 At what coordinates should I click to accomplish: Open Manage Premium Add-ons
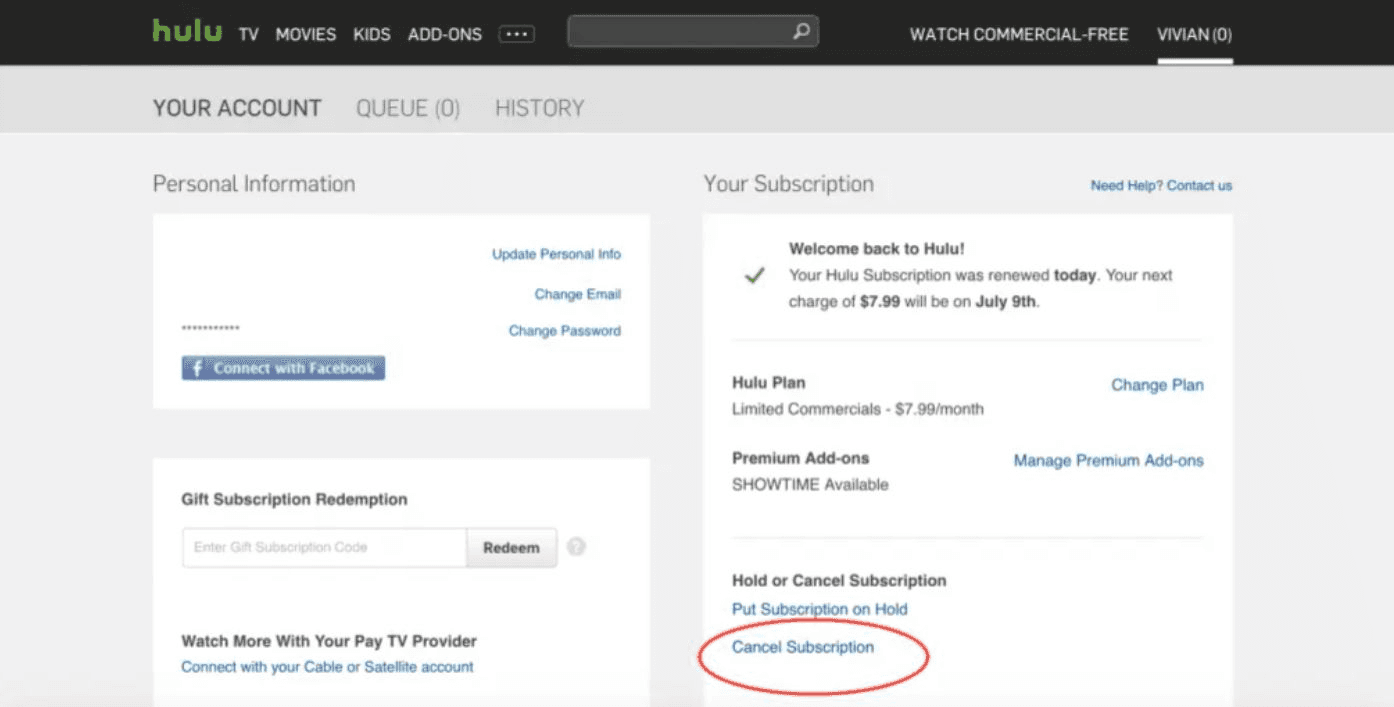click(x=1109, y=461)
